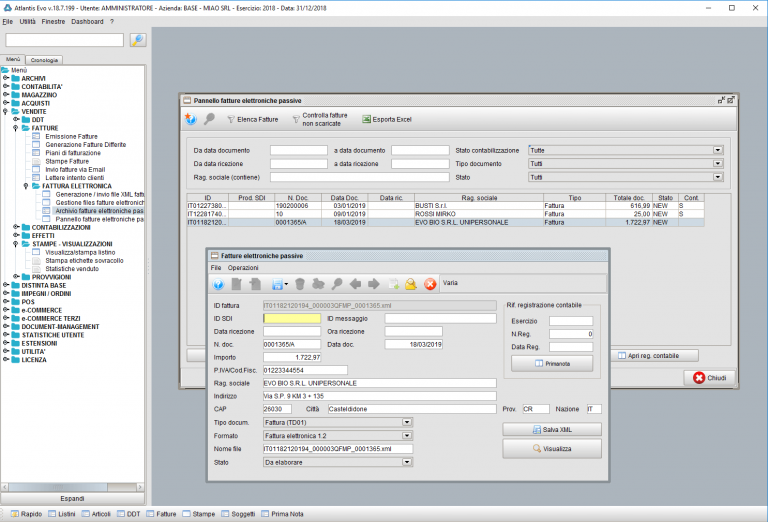The height and width of the screenshot is (522, 768).
Task: Select Gestione files fatture elettroniche tree item
Action: tap(100, 202)
